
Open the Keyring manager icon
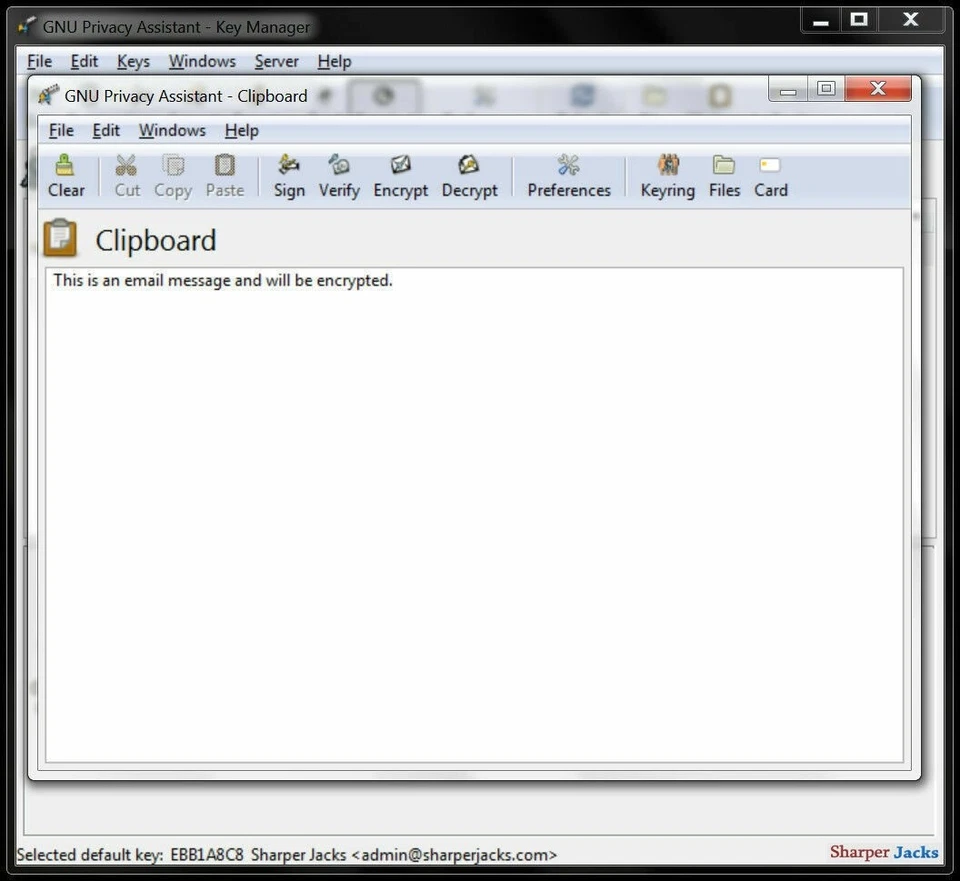click(x=667, y=175)
